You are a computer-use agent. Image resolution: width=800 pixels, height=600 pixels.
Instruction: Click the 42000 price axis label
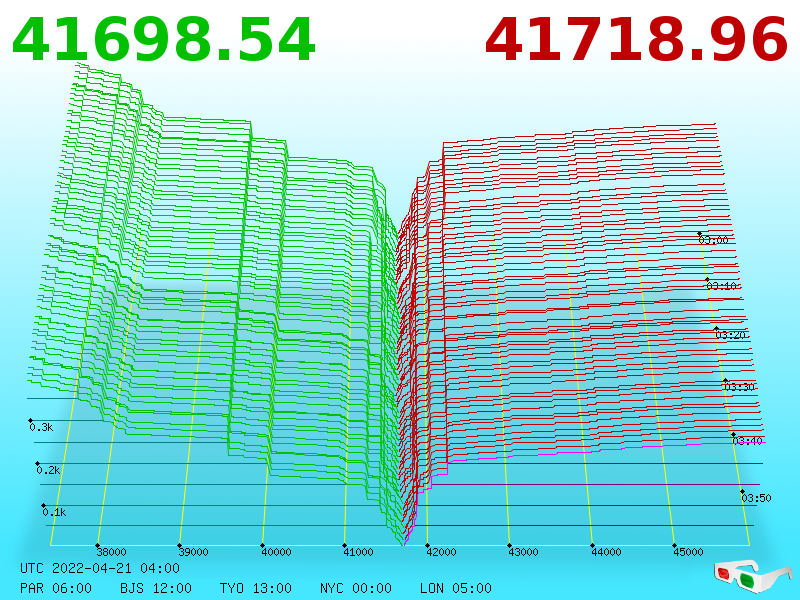[441, 552]
